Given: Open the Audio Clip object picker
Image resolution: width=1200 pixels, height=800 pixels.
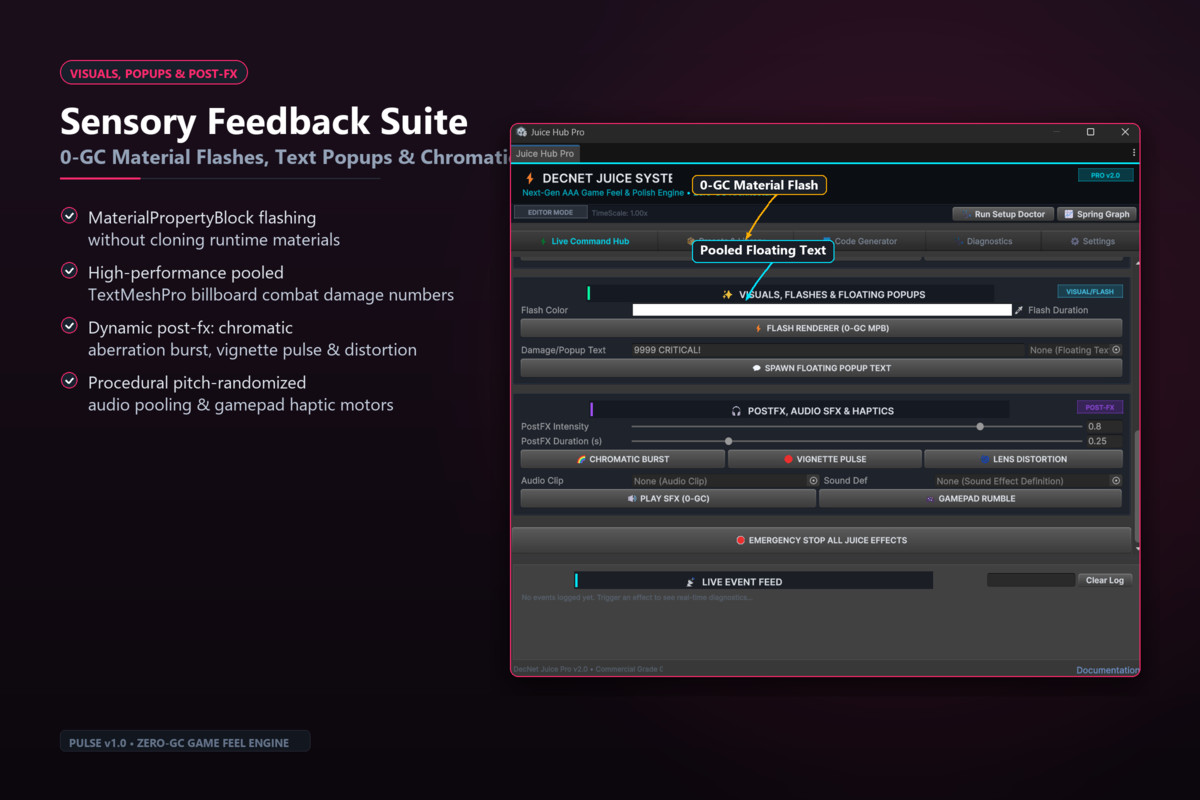Looking at the screenshot, I should tap(813, 481).
